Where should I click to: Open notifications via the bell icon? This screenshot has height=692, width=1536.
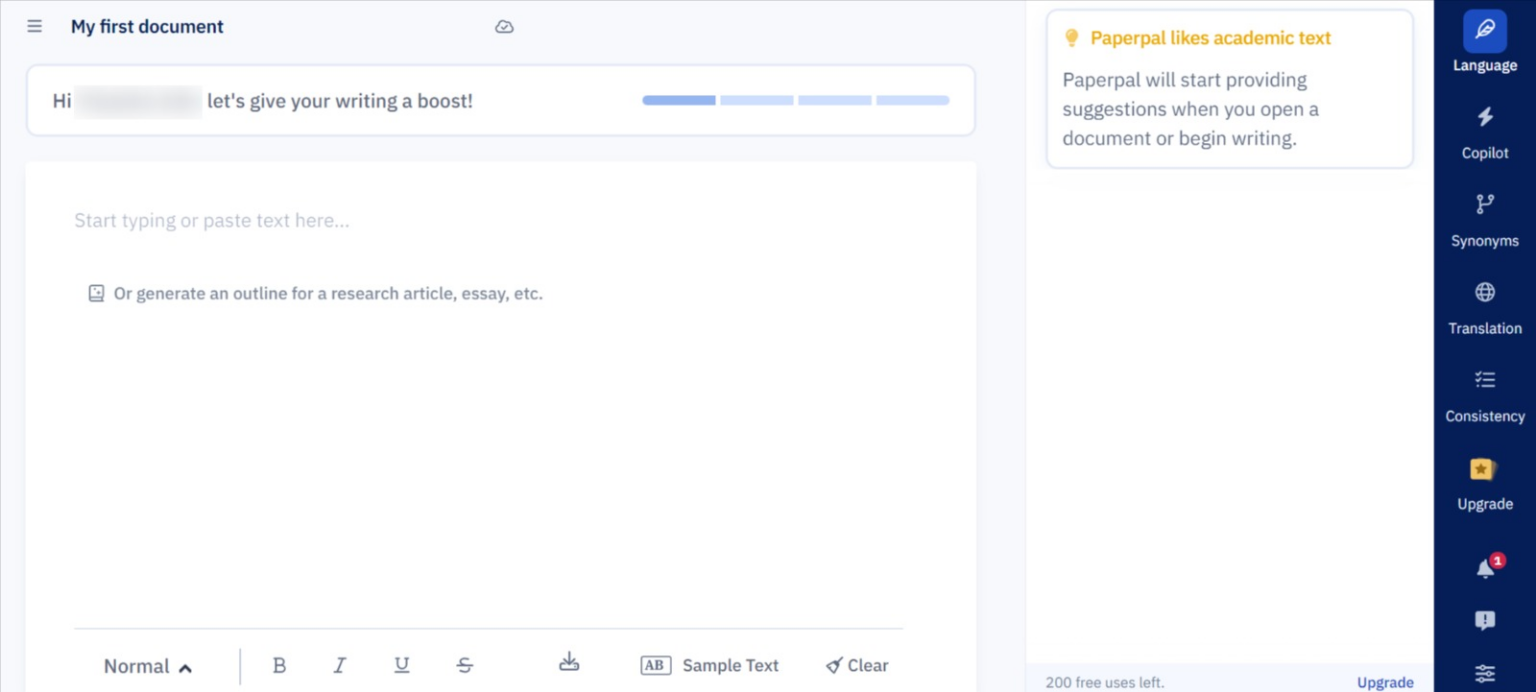[1484, 566]
